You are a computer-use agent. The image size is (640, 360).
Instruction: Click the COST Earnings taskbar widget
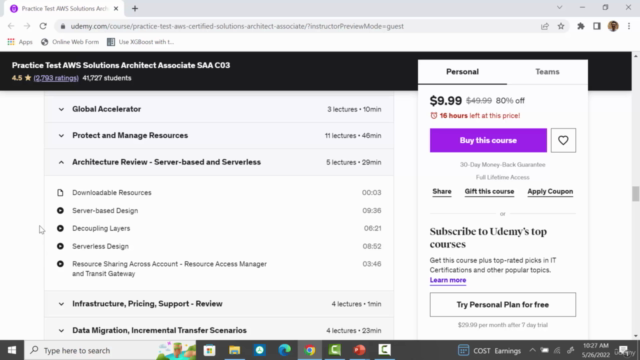(x=489, y=350)
